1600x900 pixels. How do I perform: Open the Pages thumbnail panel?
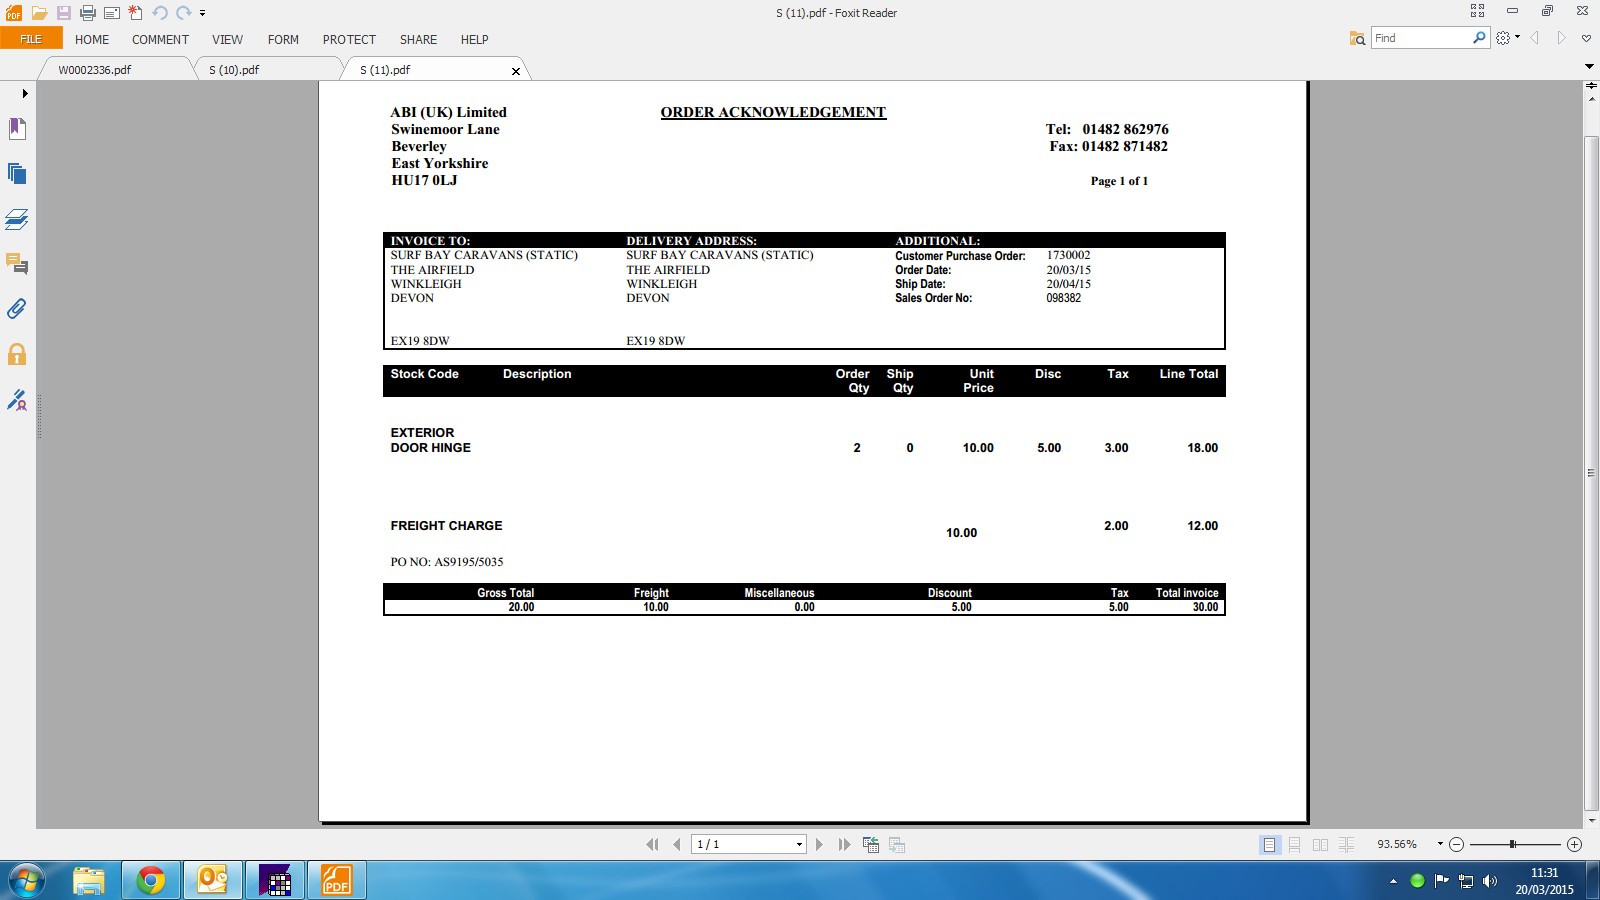click(x=17, y=173)
